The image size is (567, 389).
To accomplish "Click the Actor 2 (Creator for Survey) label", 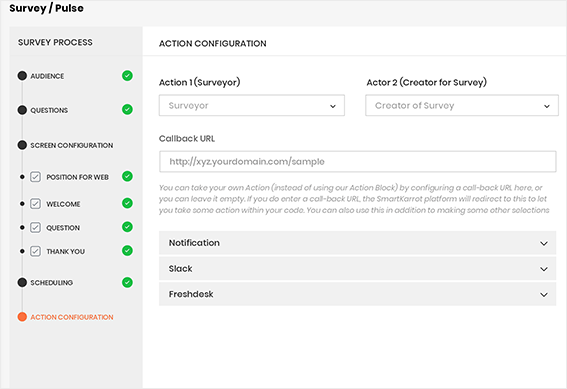I will (x=427, y=82).
